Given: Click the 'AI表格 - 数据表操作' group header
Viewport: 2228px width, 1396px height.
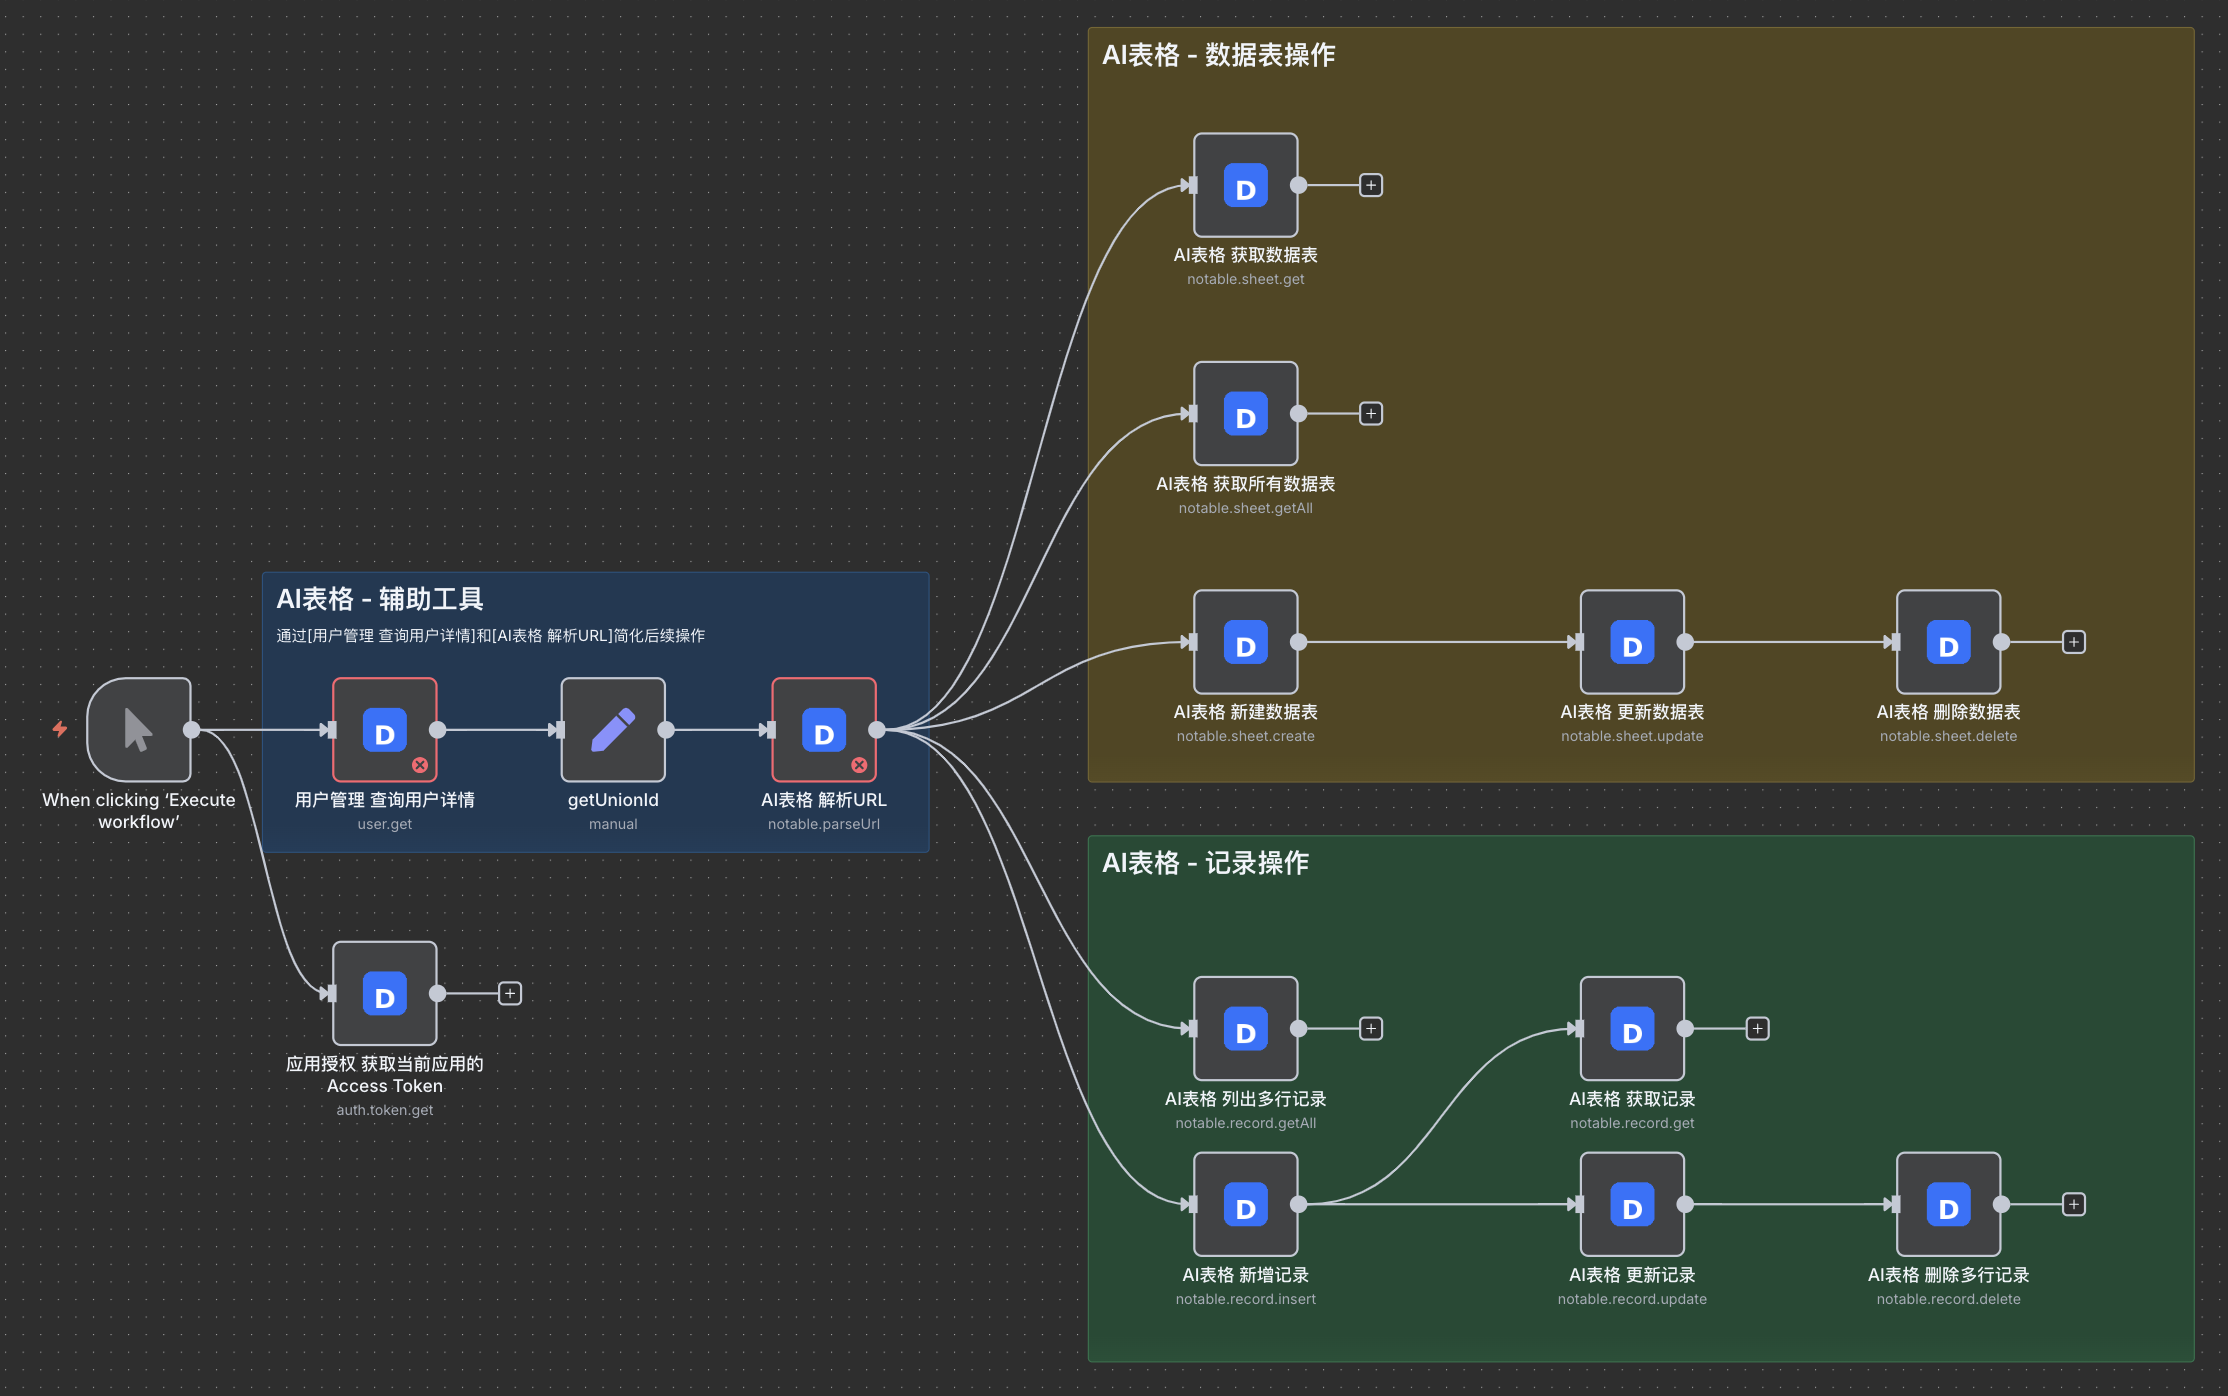Looking at the screenshot, I should 1219,56.
